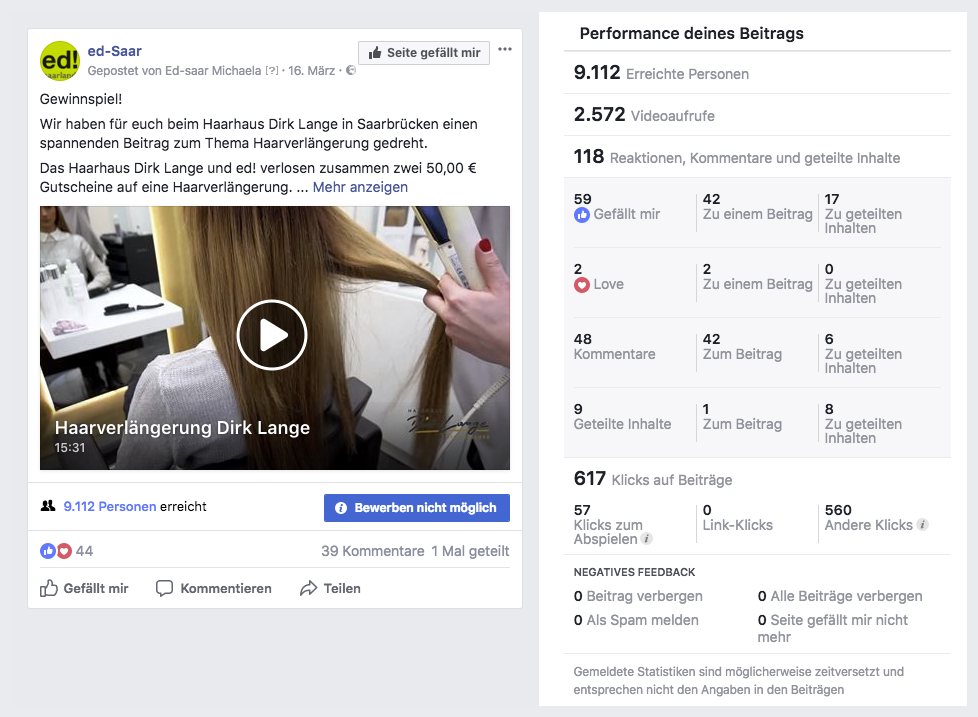Click the 48 Kommentare stat
This screenshot has width=978, height=717.
[614, 347]
